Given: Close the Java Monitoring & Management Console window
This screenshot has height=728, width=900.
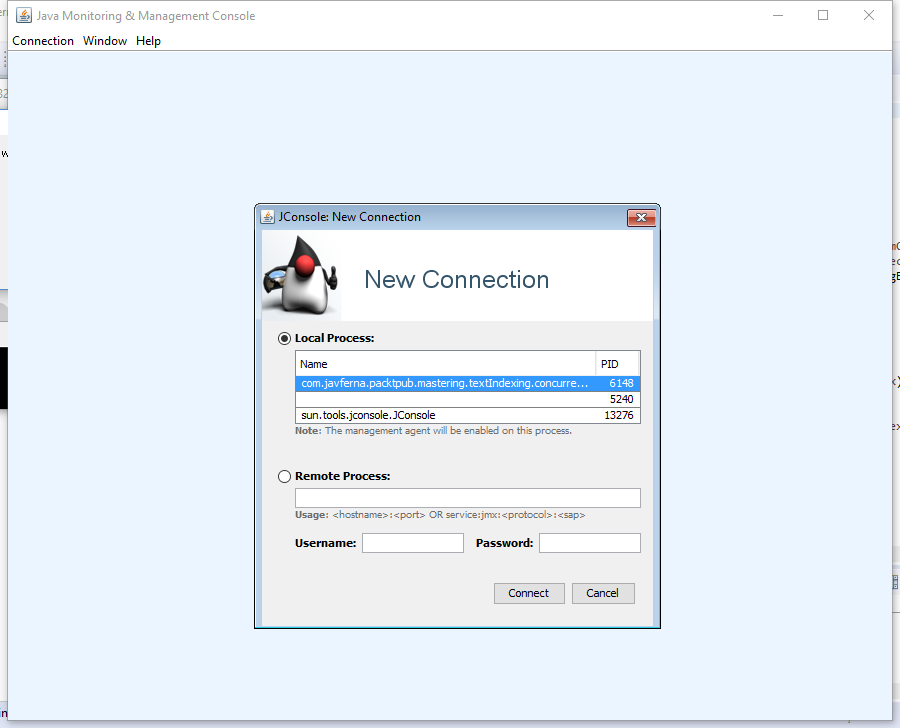Looking at the screenshot, I should [869, 16].
